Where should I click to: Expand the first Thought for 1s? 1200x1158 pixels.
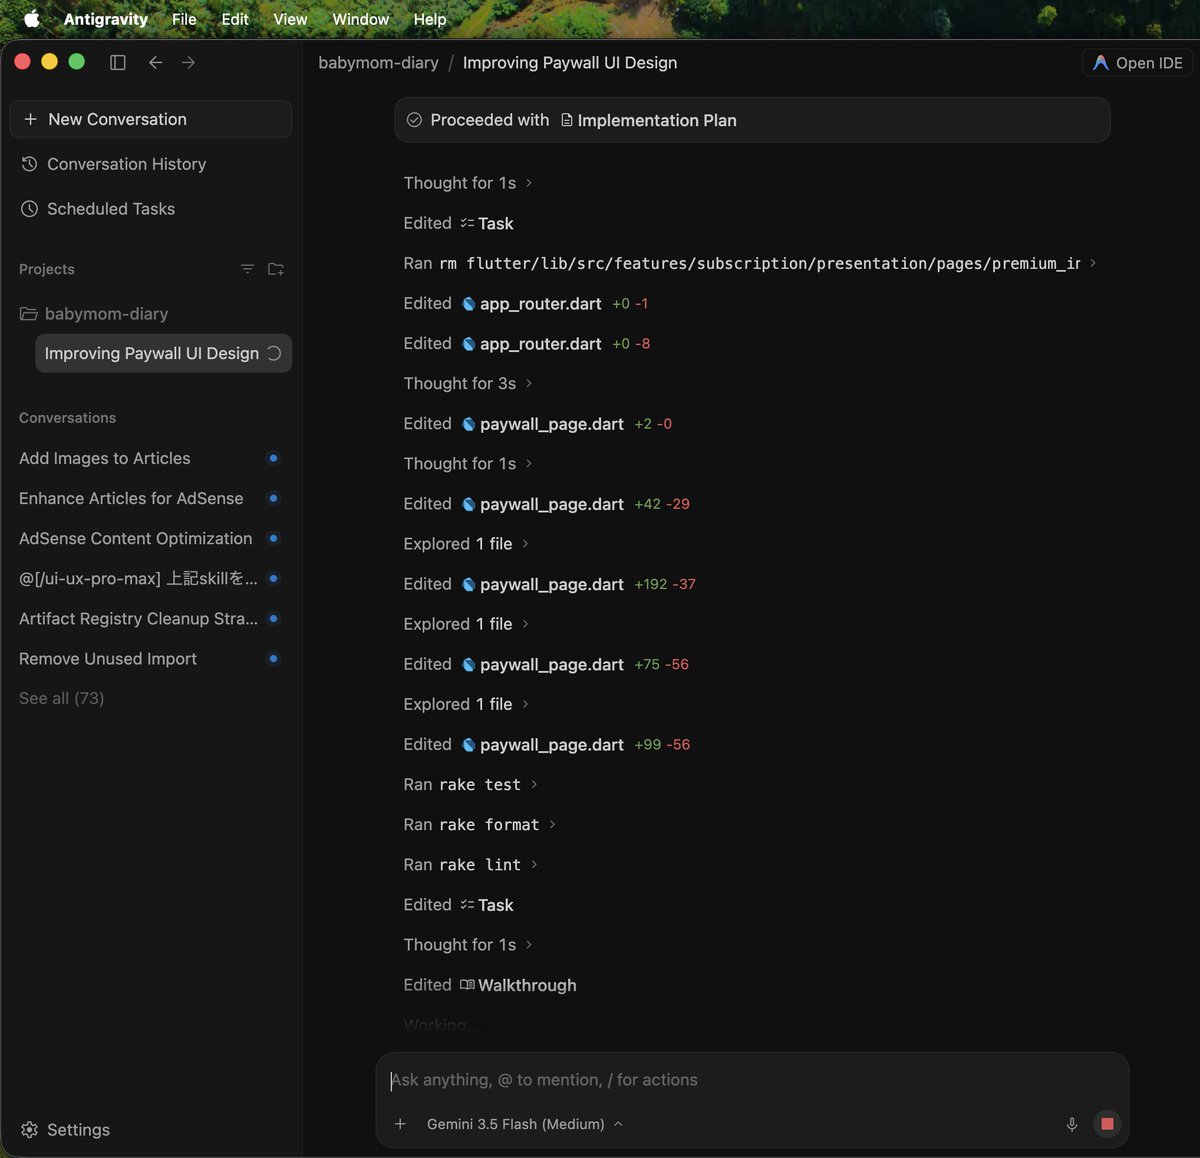[x=467, y=183]
